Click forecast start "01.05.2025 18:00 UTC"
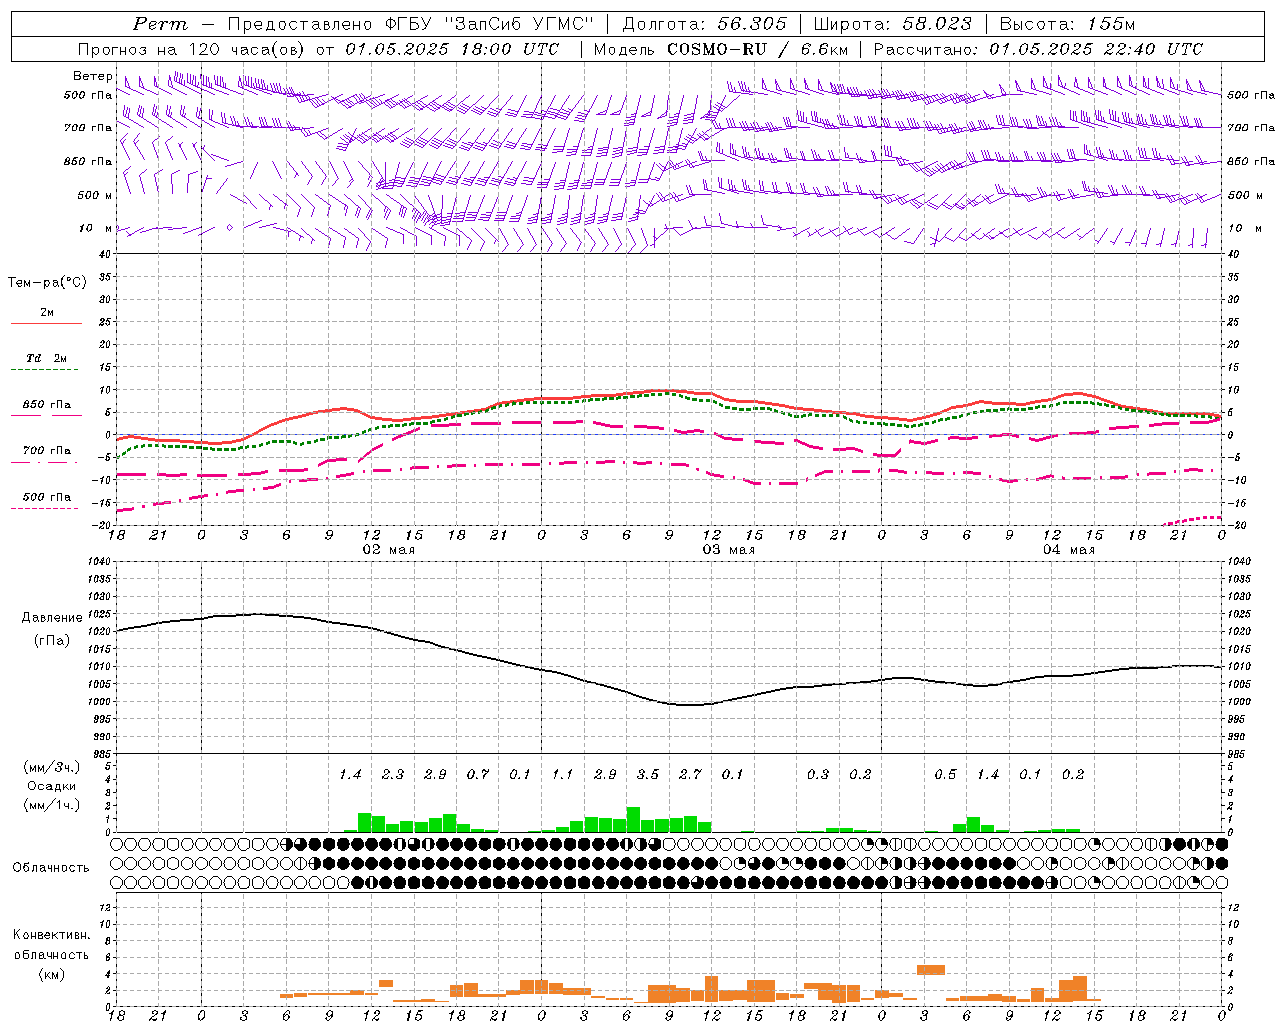Image resolution: width=1280 pixels, height=1024 pixels. click(453, 49)
